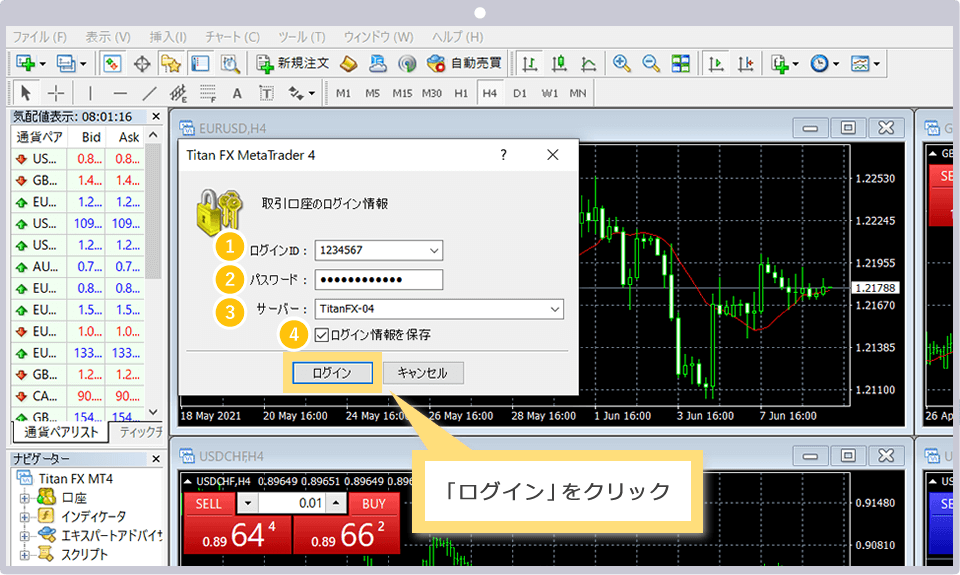Open the MetaEditor yellow book icon

click(x=348, y=63)
